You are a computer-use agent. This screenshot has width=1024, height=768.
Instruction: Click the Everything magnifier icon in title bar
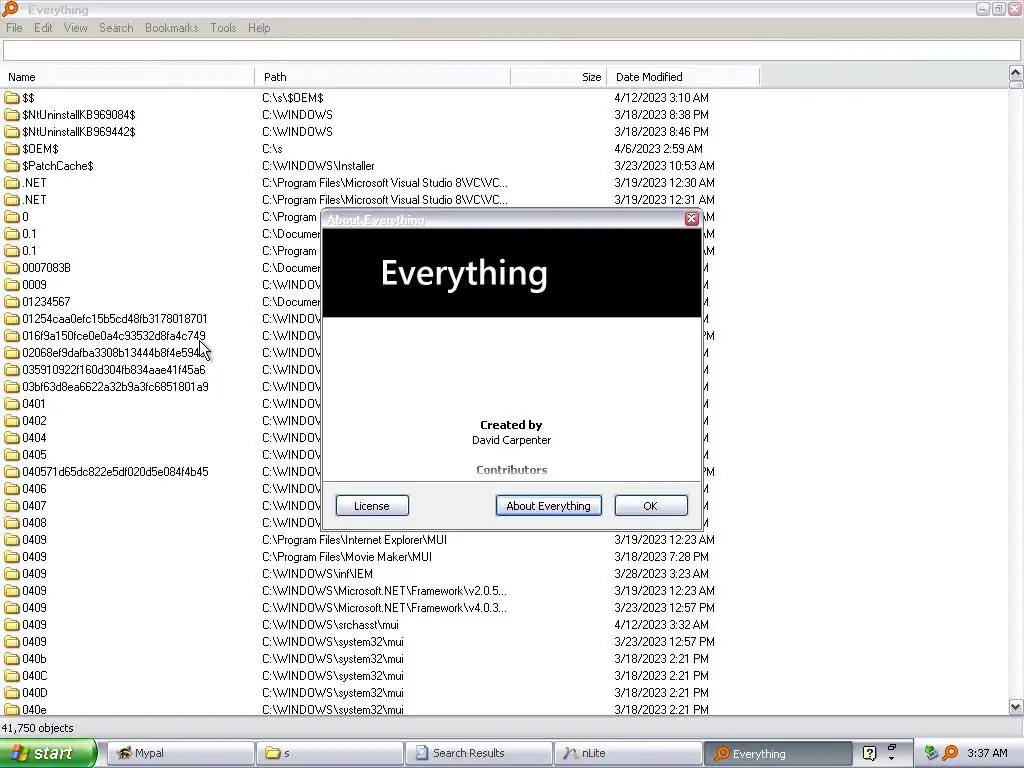coord(9,8)
